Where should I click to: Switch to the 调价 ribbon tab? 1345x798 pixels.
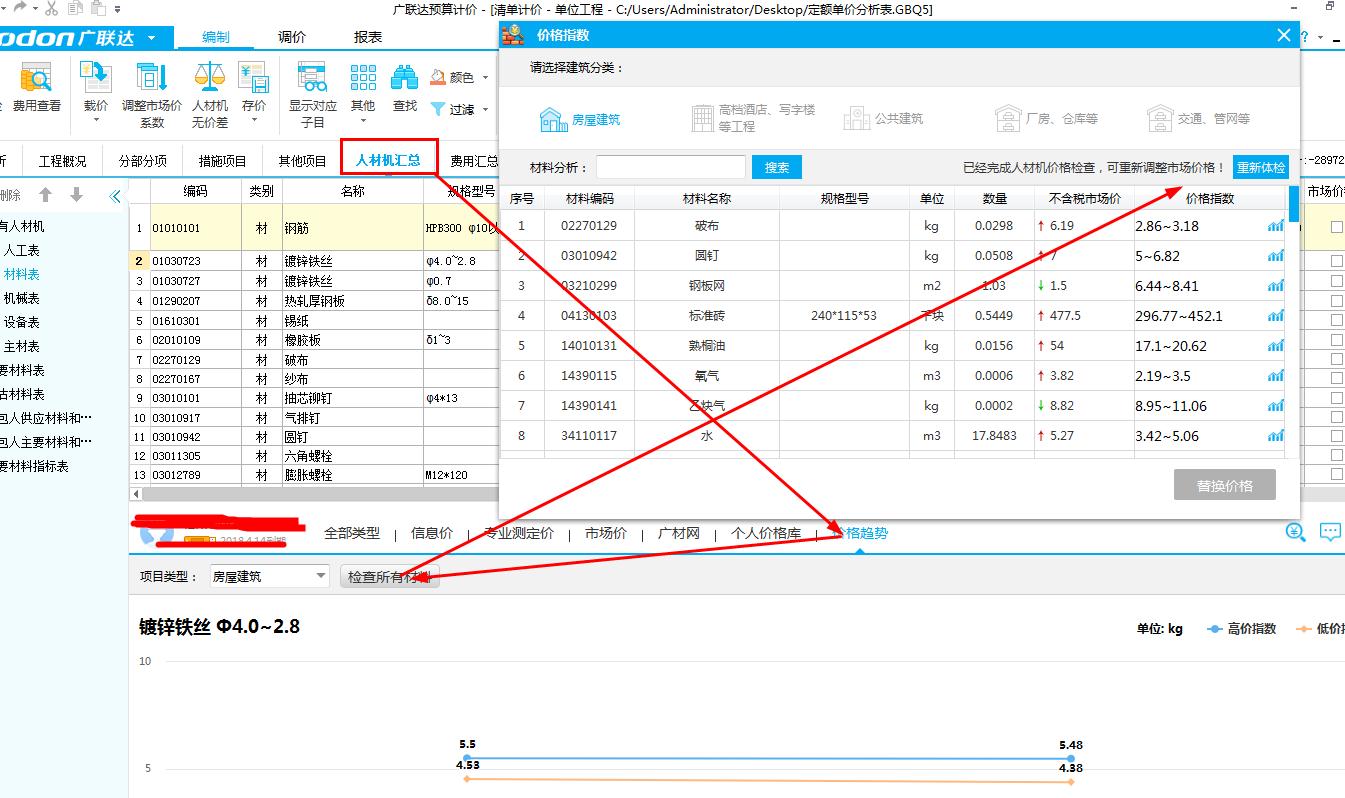292,37
